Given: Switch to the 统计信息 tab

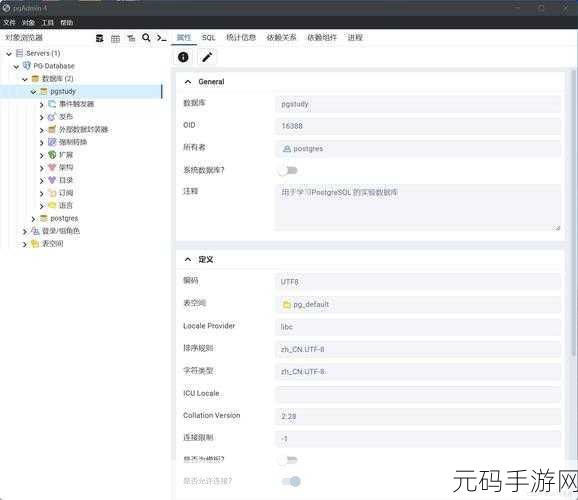Looking at the screenshot, I should (241, 37).
